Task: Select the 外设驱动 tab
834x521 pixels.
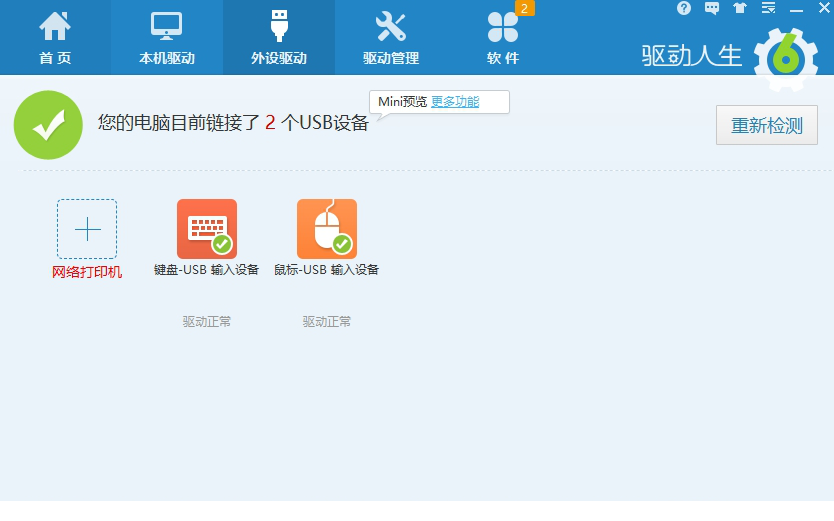Action: 279,37
